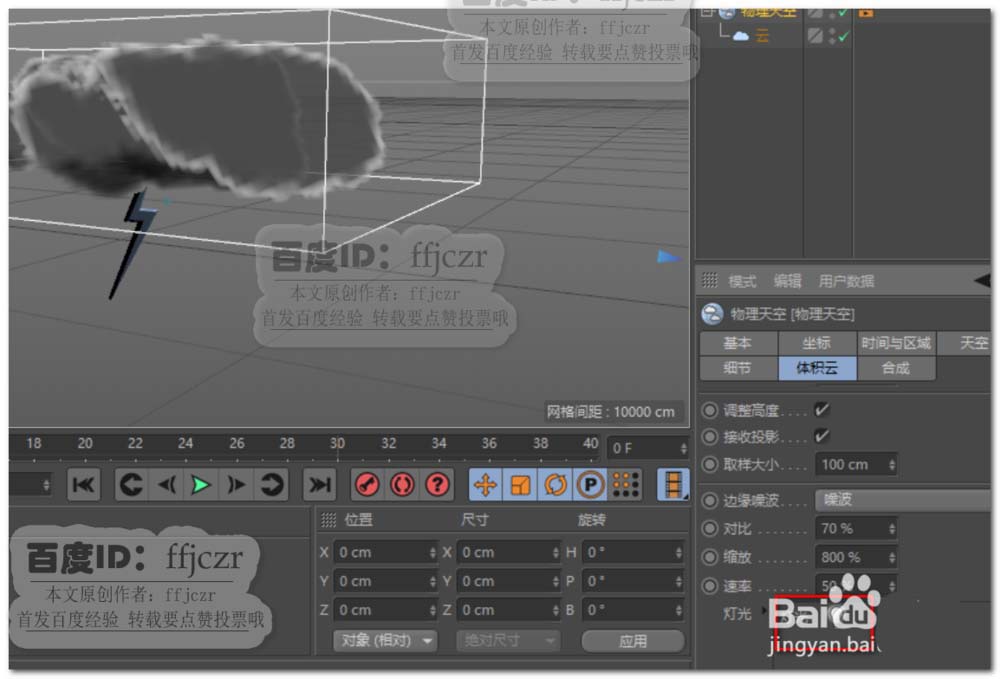
Task: Click frame 24 on the timeline ruler
Action: tap(186, 443)
